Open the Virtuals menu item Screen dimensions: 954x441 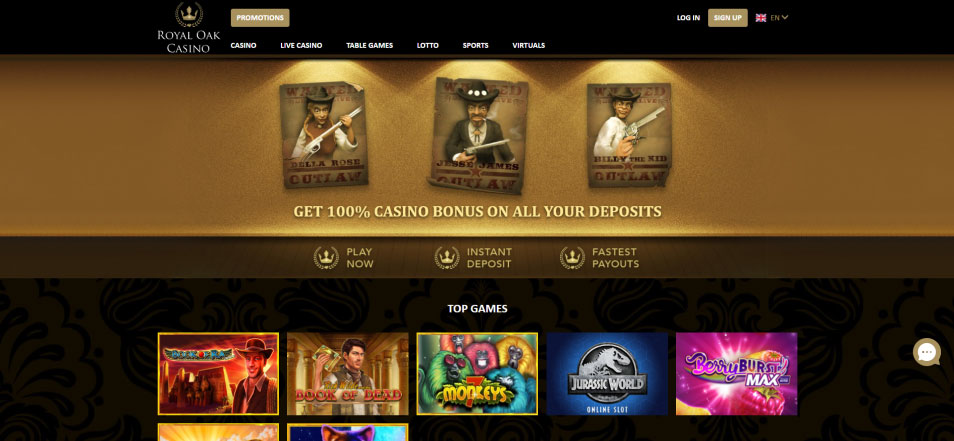pyautogui.click(x=529, y=46)
